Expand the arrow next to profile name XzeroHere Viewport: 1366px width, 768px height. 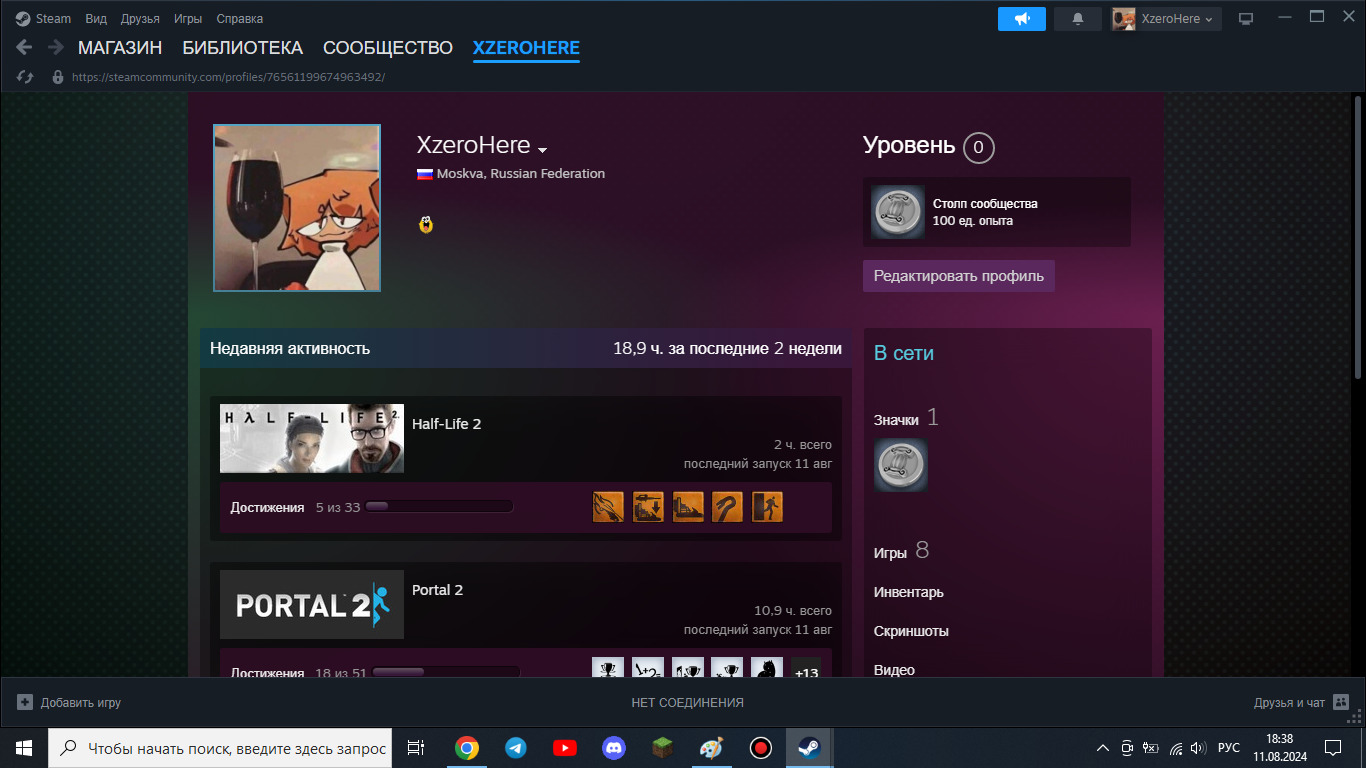pos(542,150)
